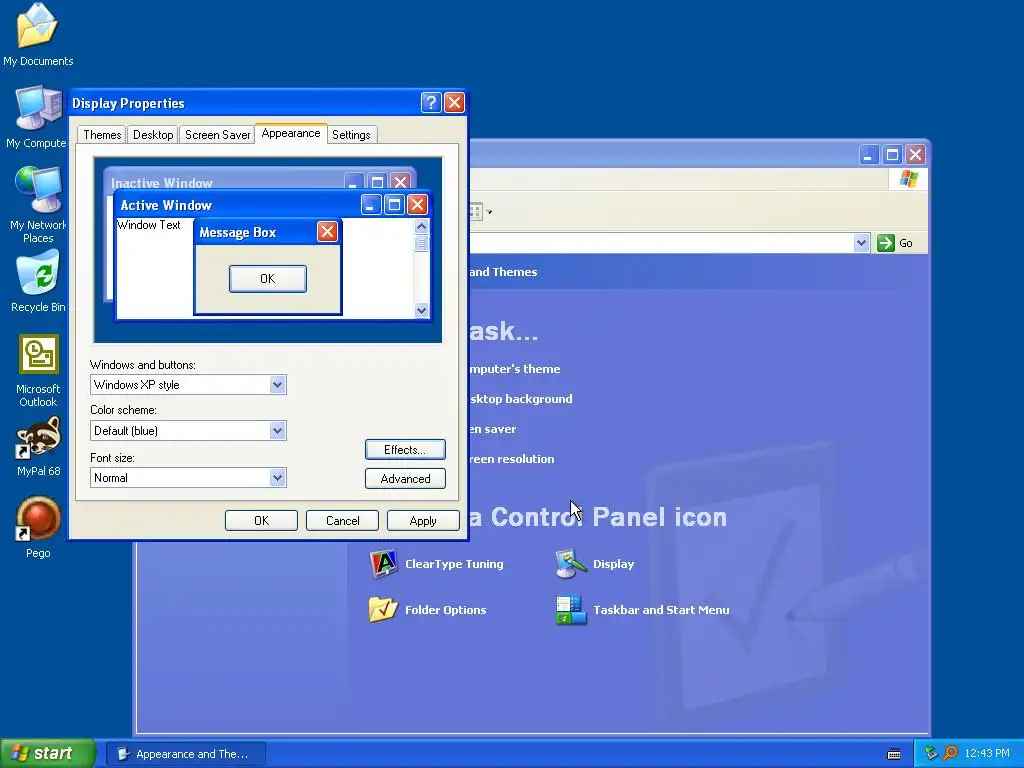Select the Appearance tab
Viewport: 1024px width, 768px height.
pyautogui.click(x=291, y=133)
